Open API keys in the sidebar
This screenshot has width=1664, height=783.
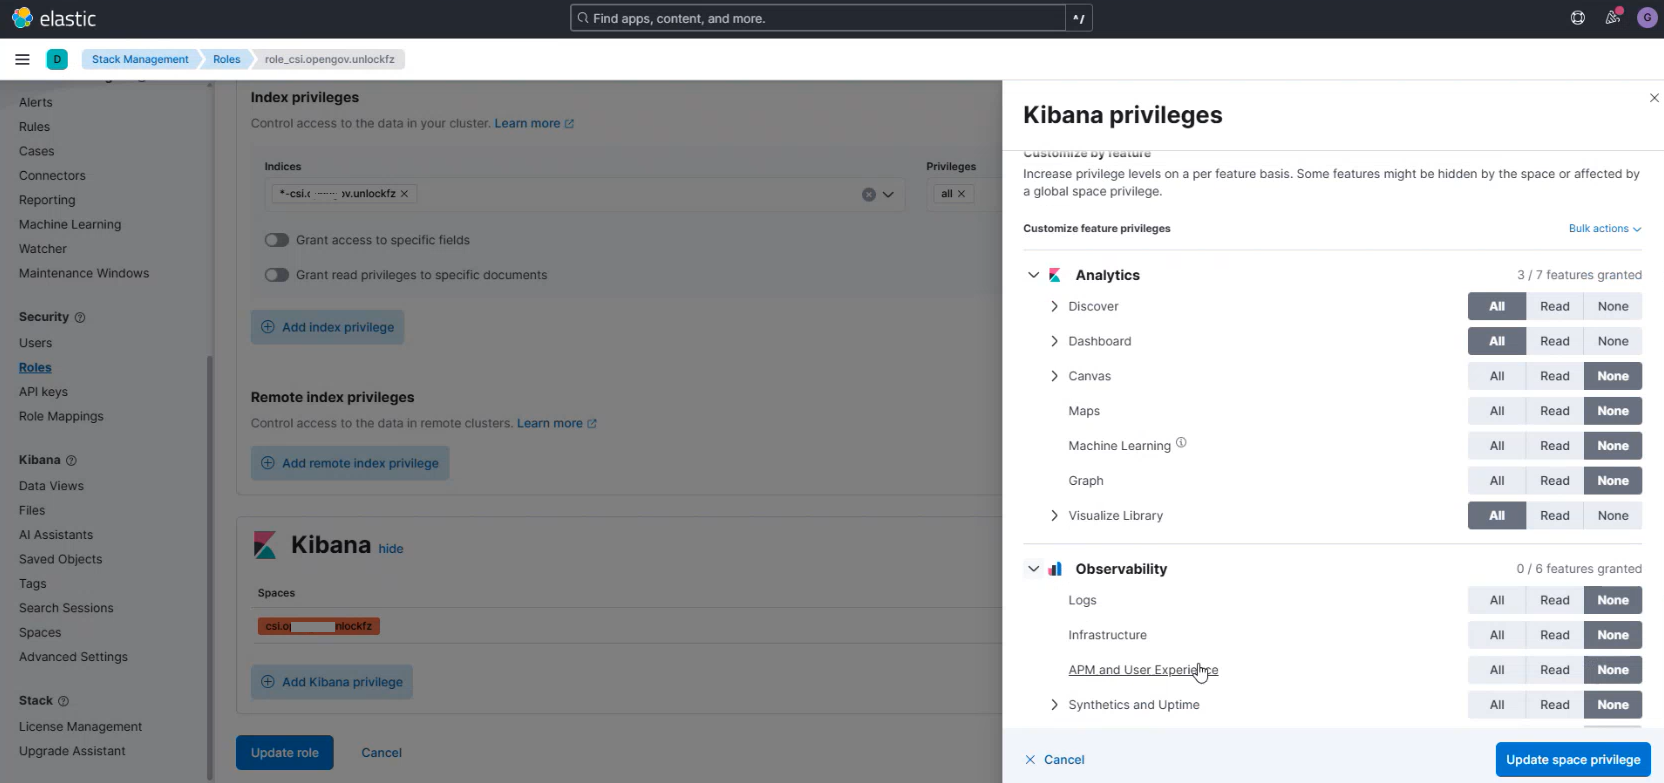44,392
